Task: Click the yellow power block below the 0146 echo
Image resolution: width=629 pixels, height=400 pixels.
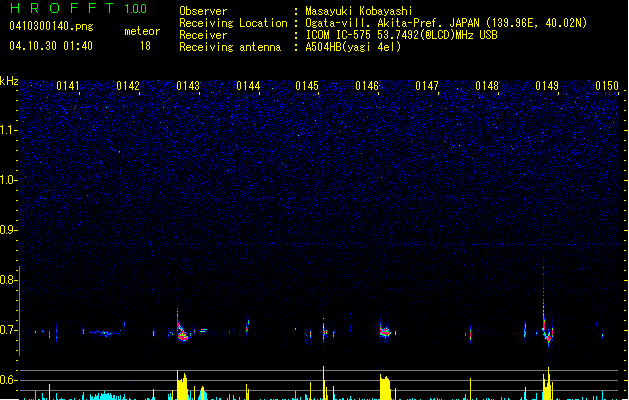Action: pos(385,387)
